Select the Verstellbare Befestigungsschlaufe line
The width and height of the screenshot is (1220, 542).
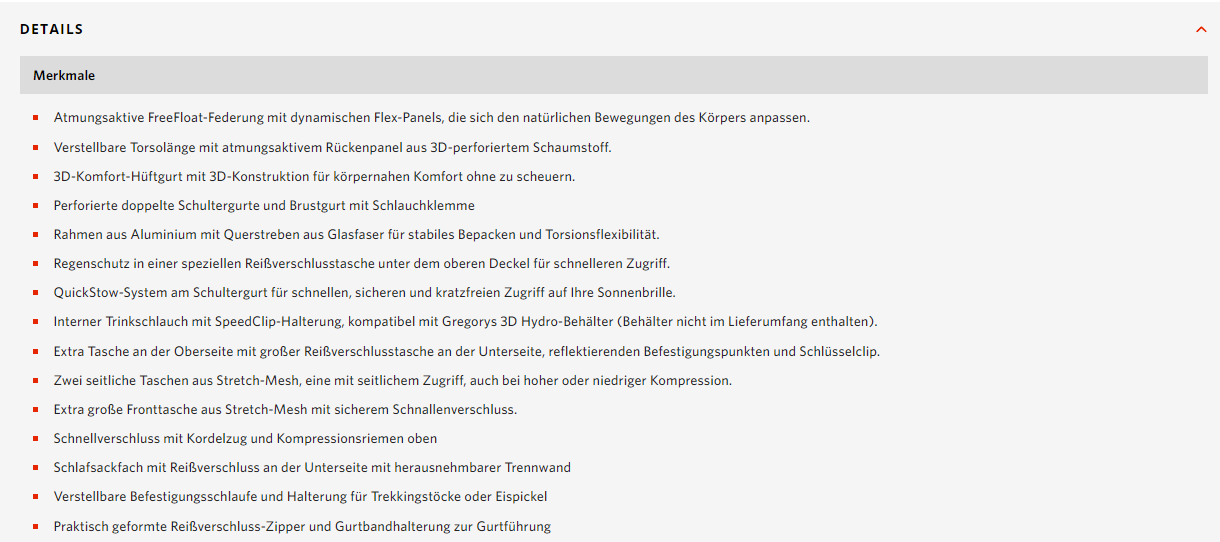(300, 497)
